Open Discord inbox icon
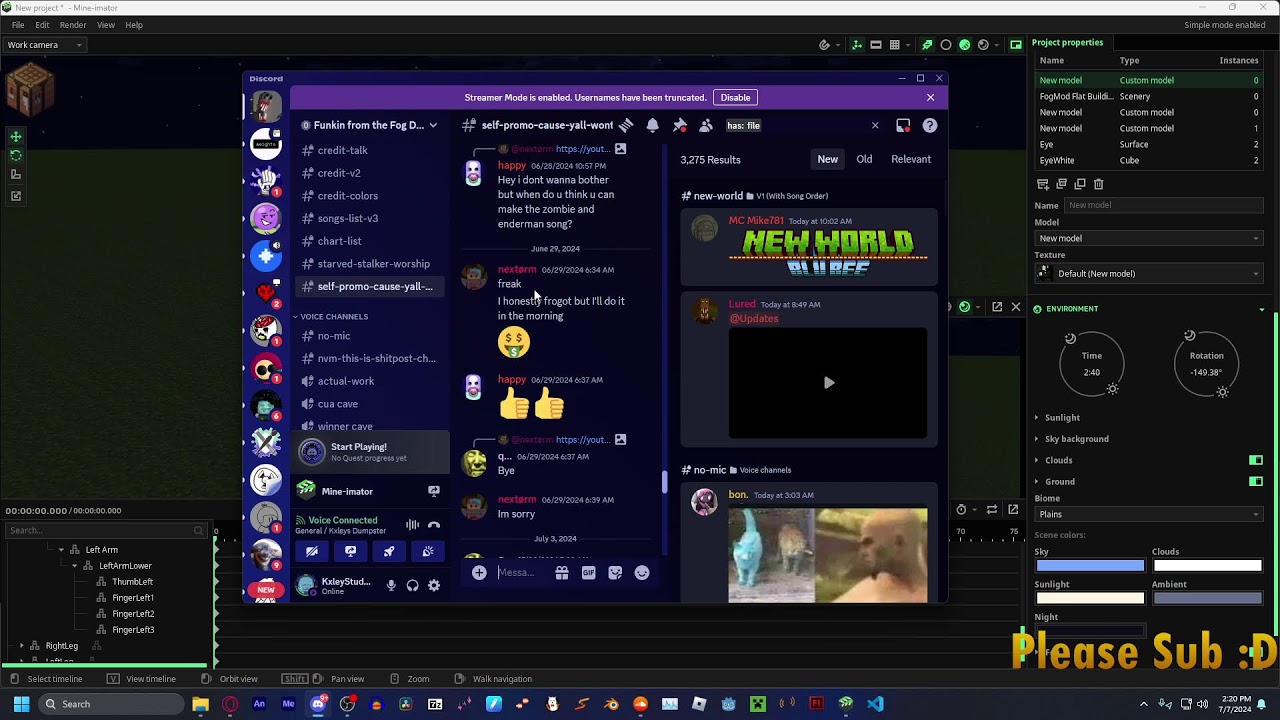 pyautogui.click(x=903, y=125)
